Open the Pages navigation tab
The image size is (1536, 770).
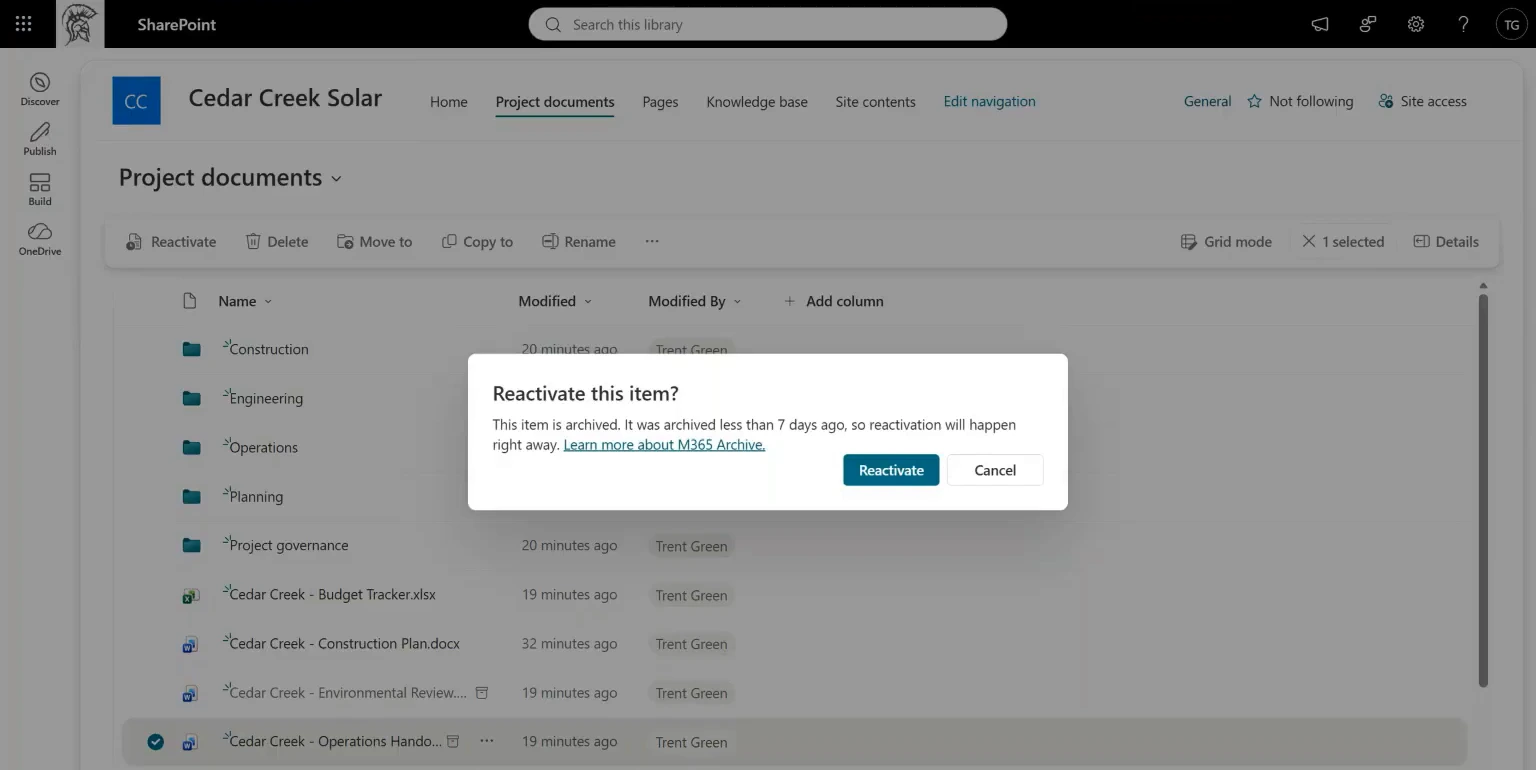[660, 102]
